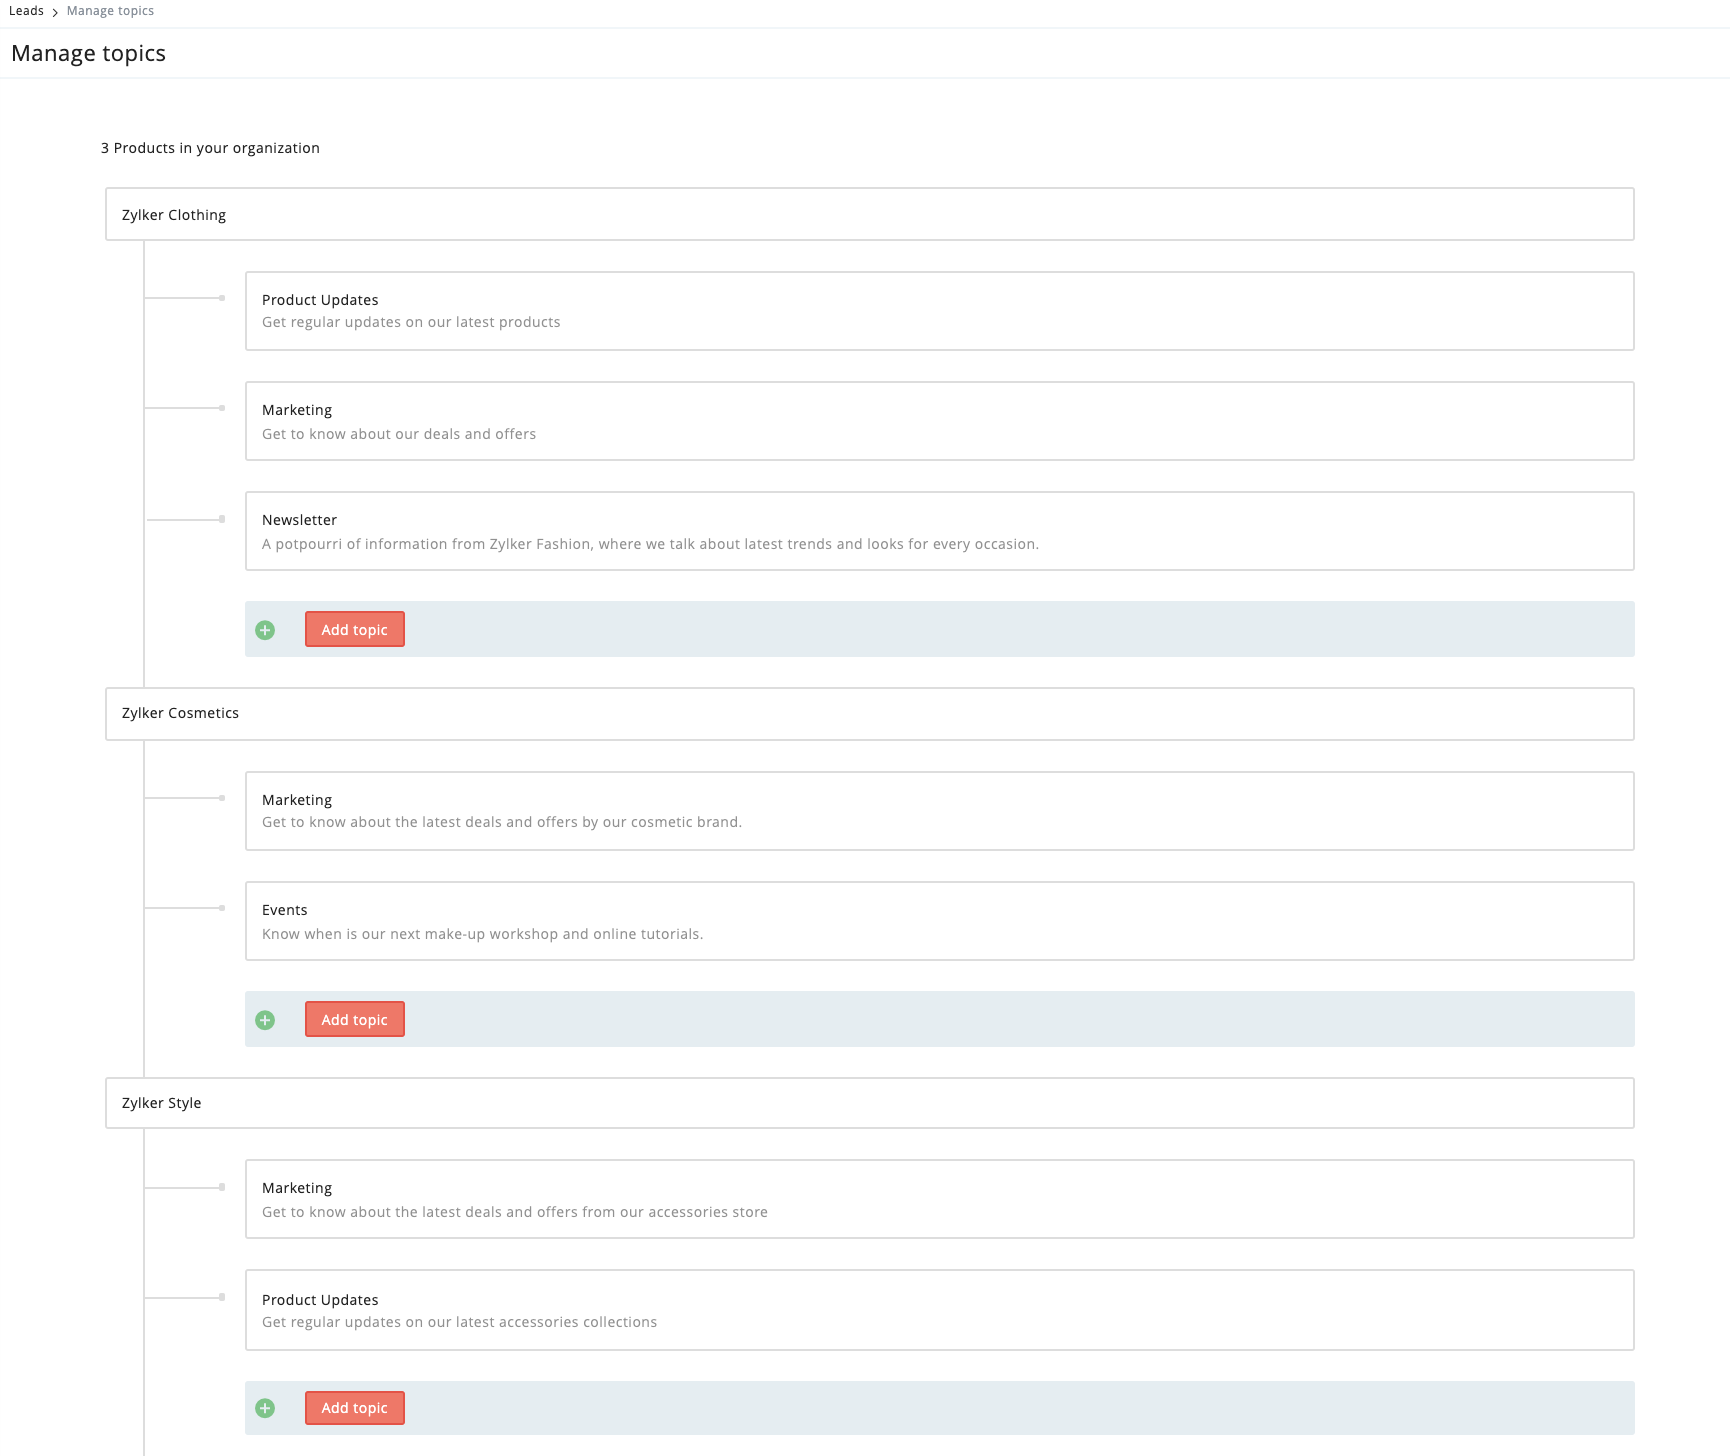Click green plus icon under Zylker Style
Image resolution: width=1730 pixels, height=1456 pixels.
[265, 1408]
